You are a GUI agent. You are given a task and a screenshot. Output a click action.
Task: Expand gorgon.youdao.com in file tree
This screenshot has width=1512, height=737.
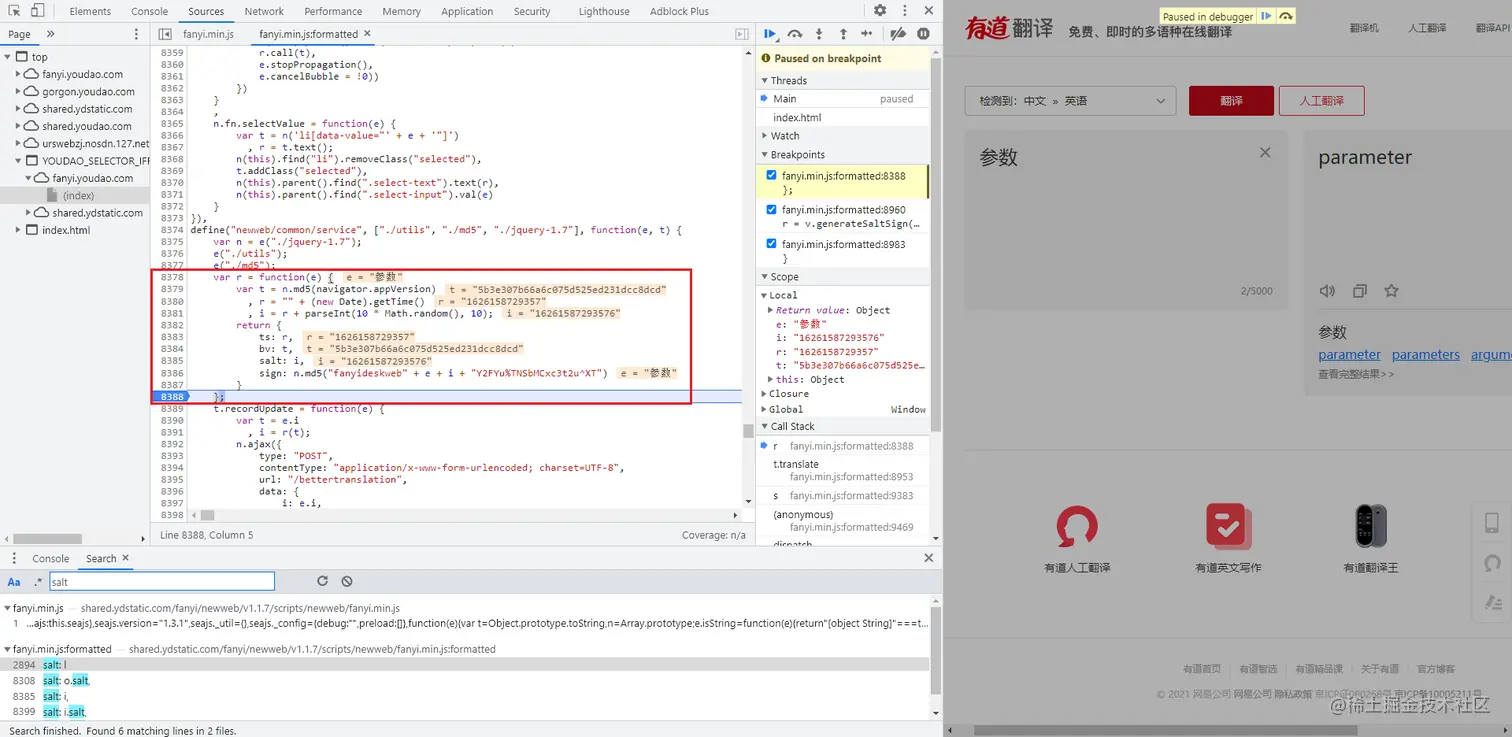(20, 91)
